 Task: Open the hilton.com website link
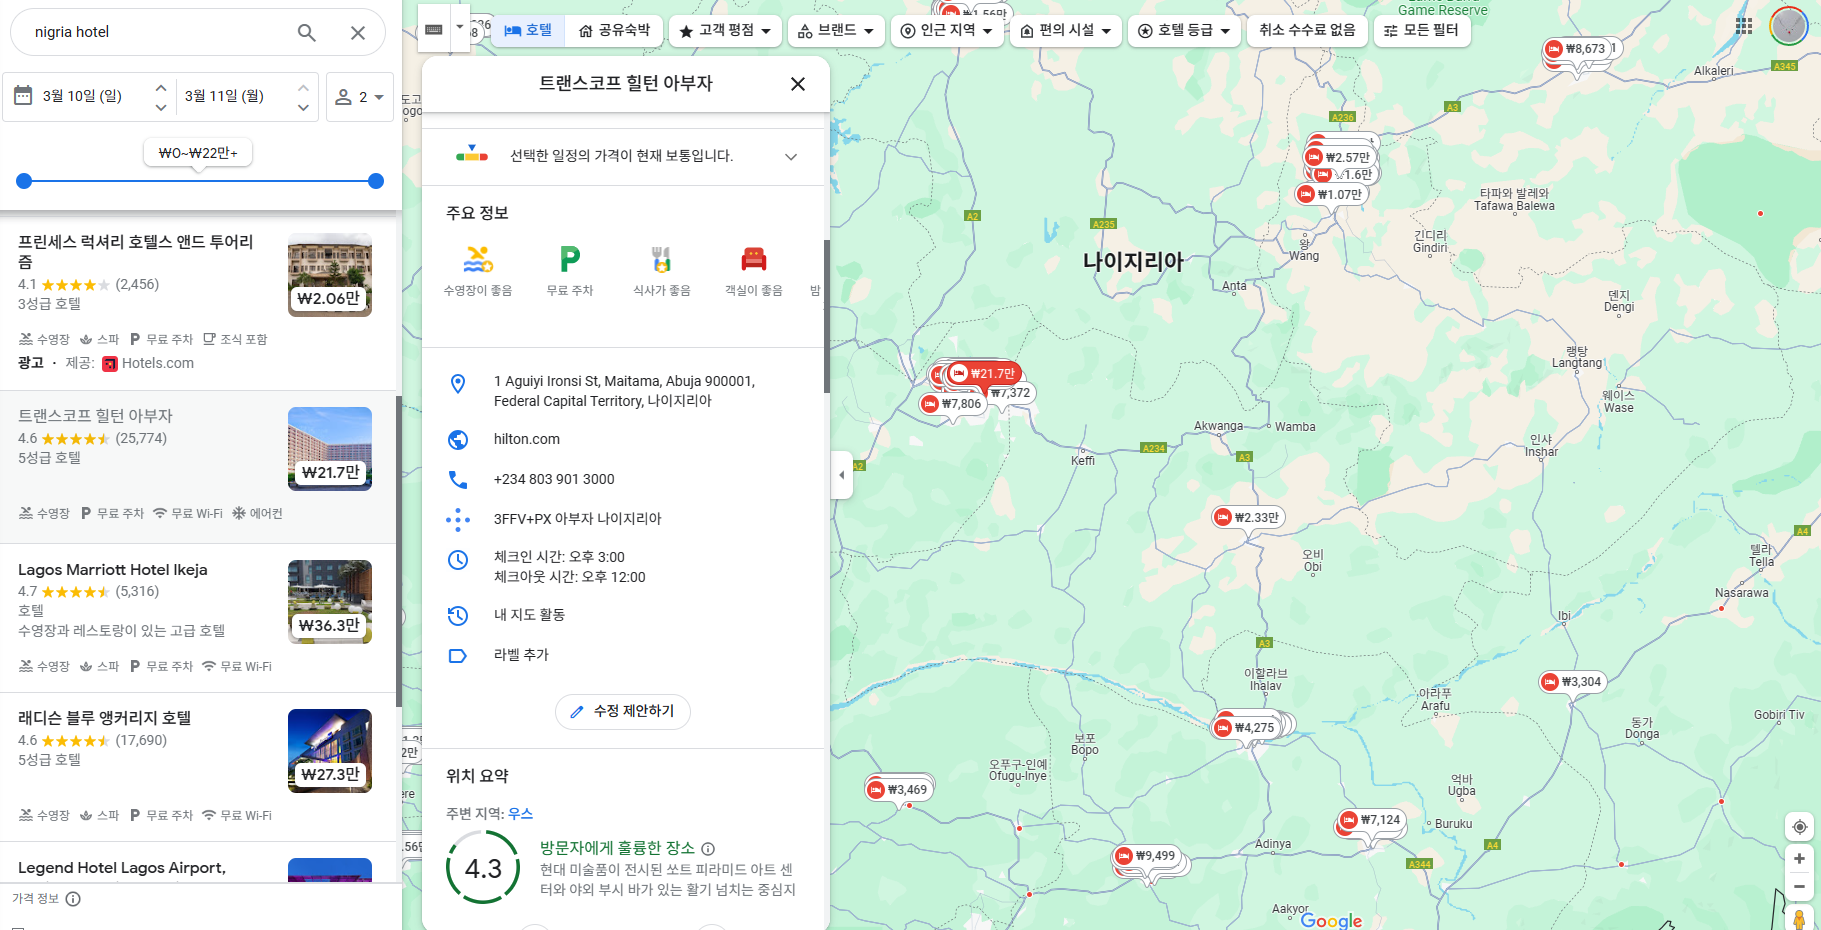click(x=527, y=440)
